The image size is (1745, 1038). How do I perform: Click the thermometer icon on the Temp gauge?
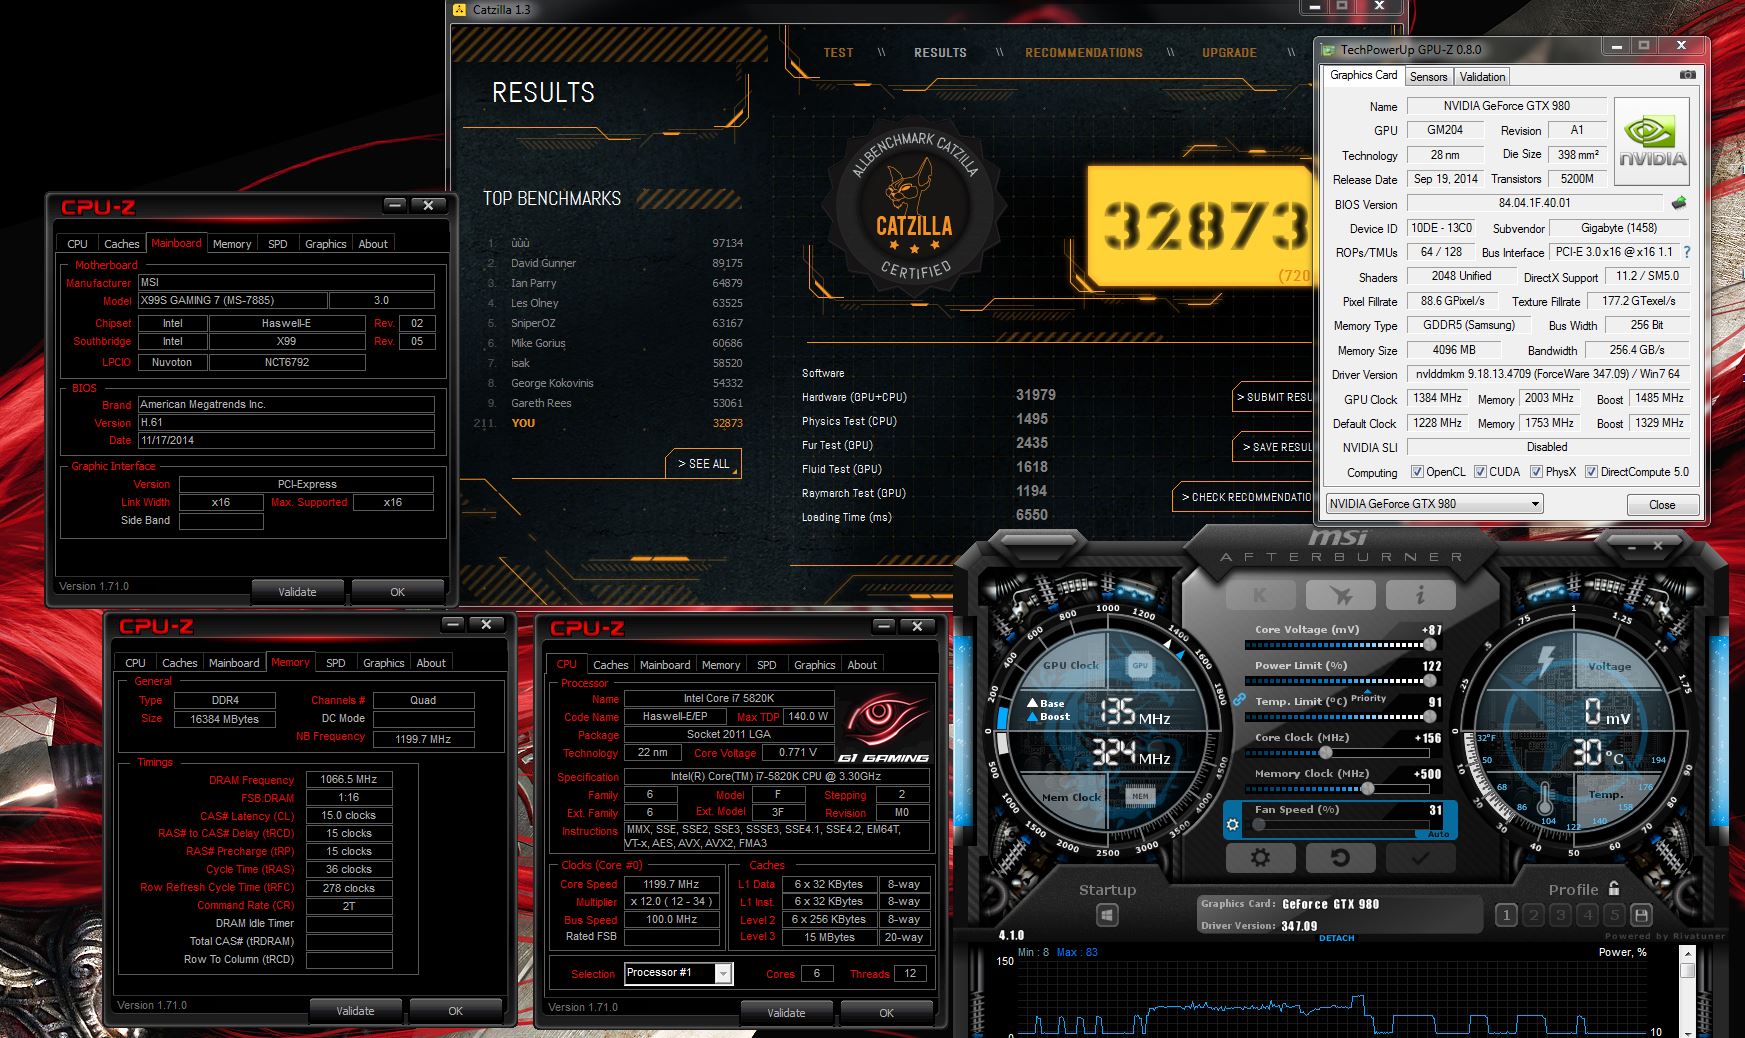1545,799
